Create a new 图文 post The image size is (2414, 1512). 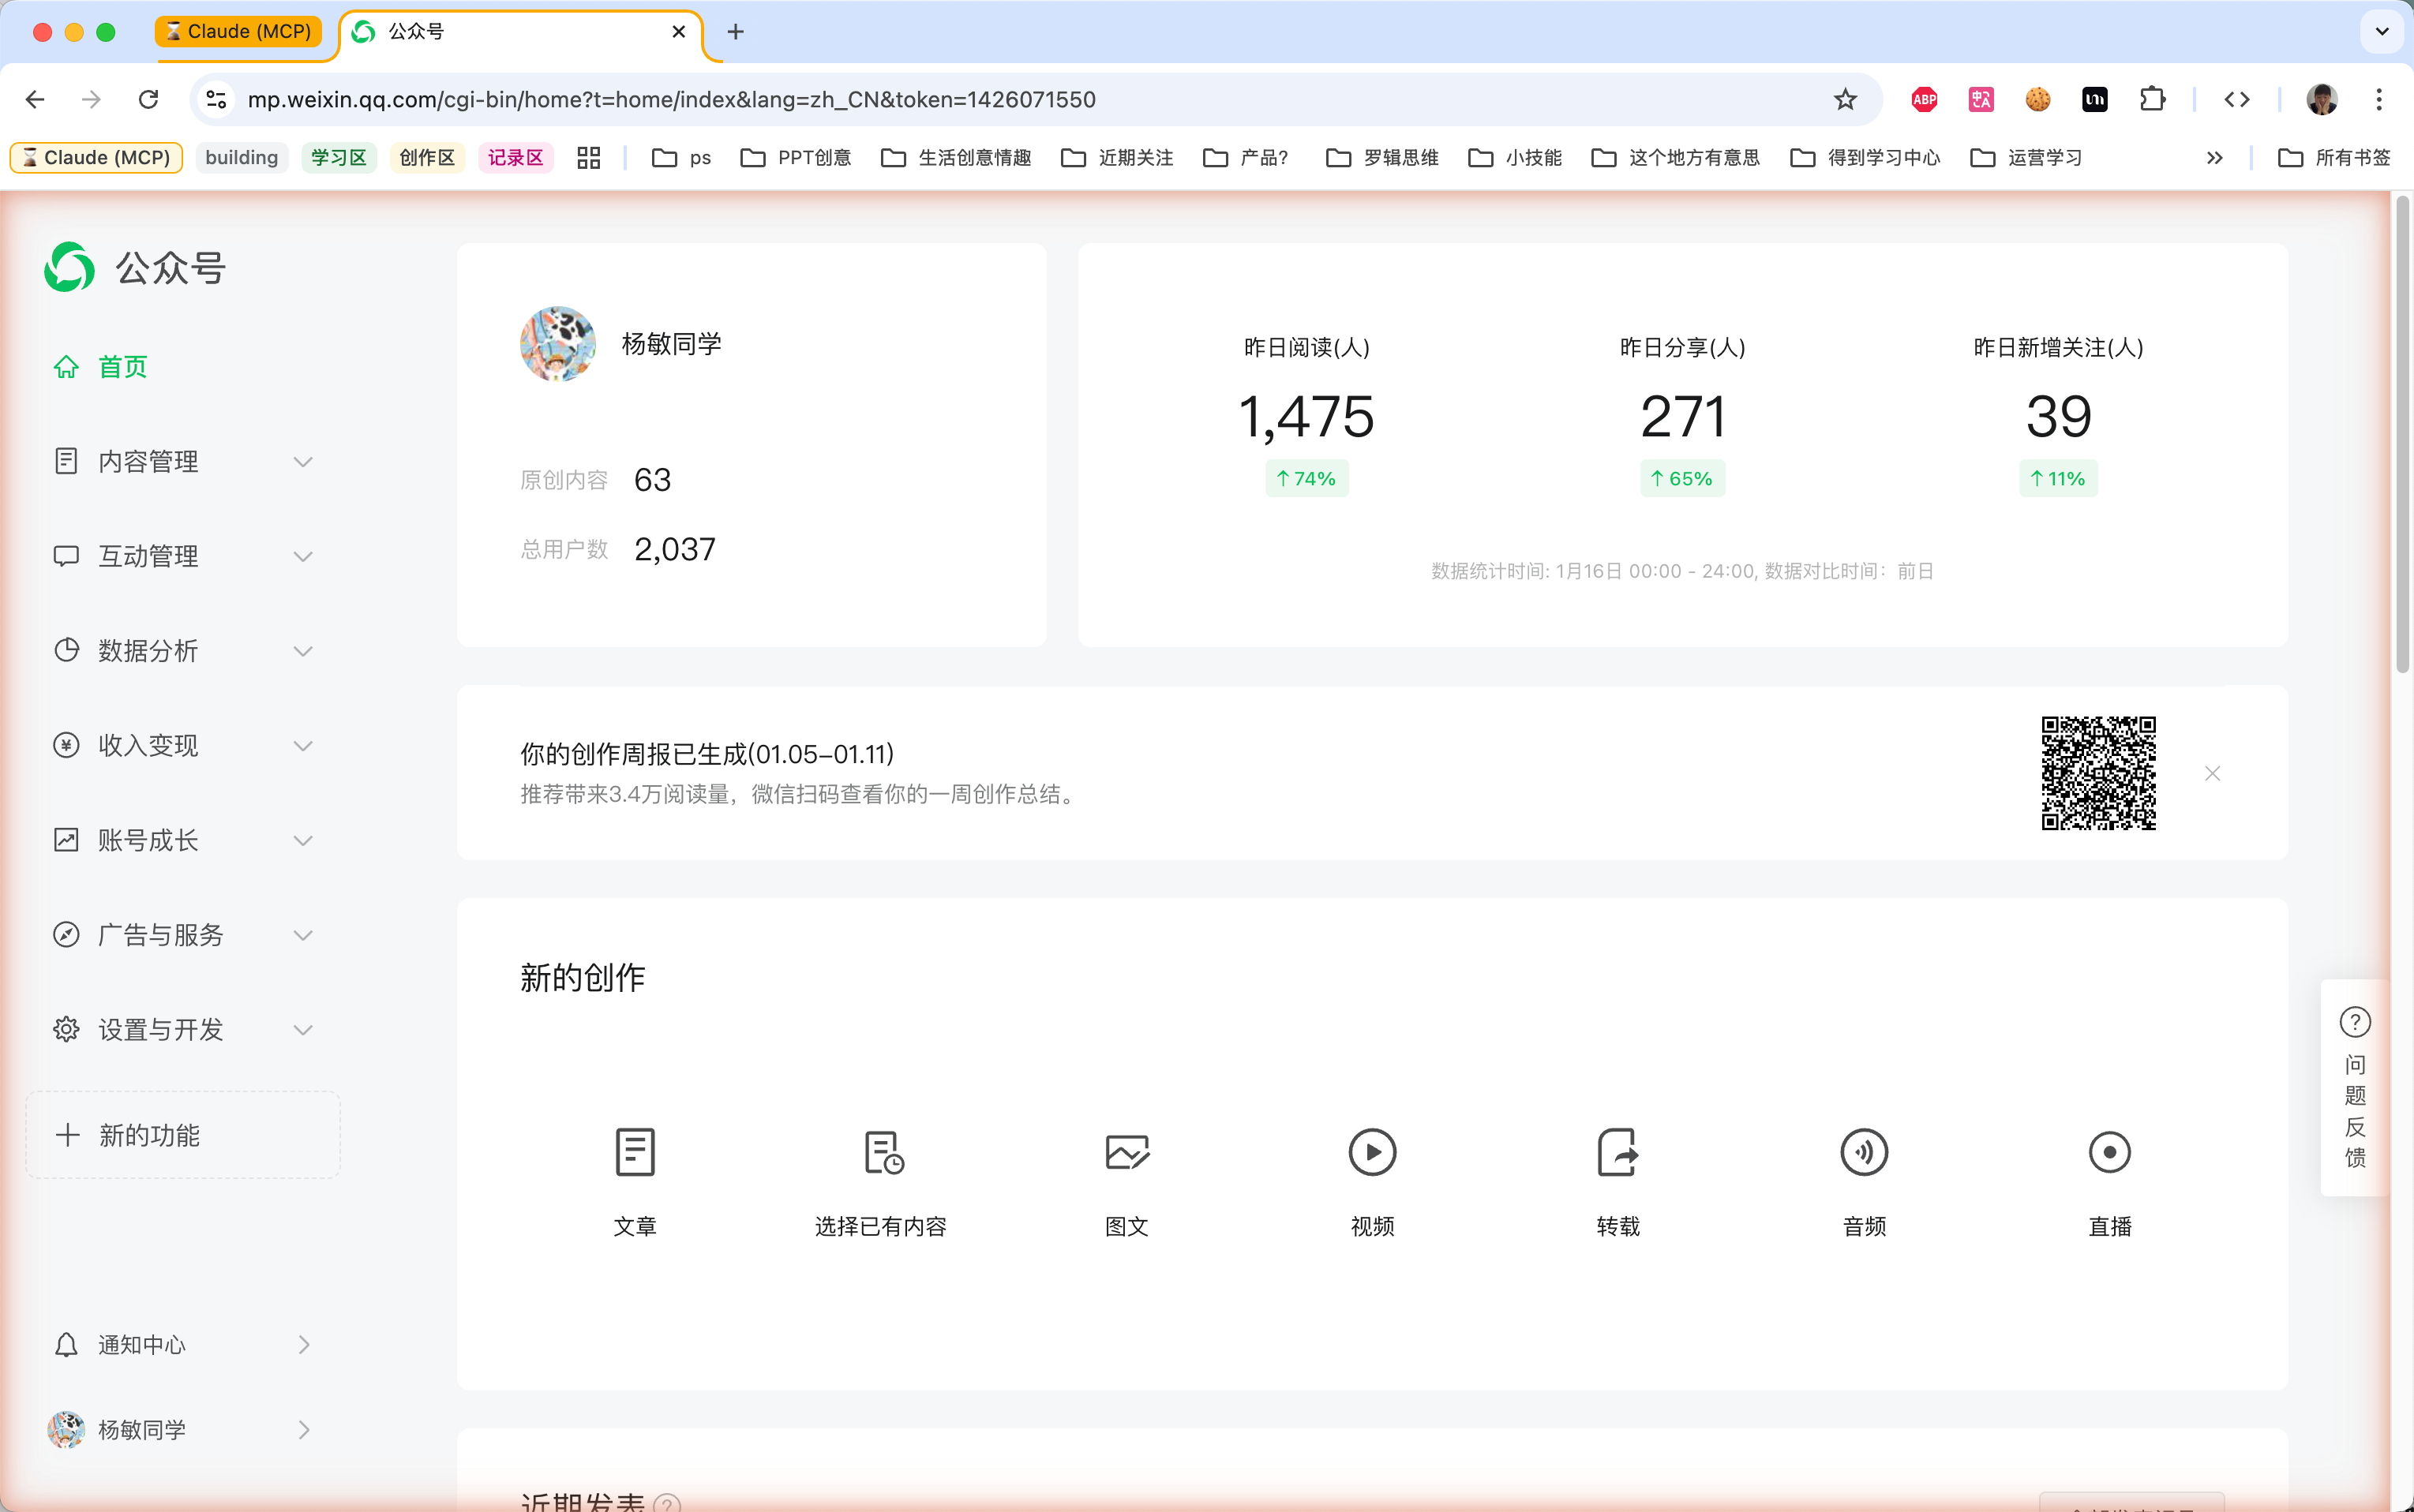click(x=1127, y=1152)
